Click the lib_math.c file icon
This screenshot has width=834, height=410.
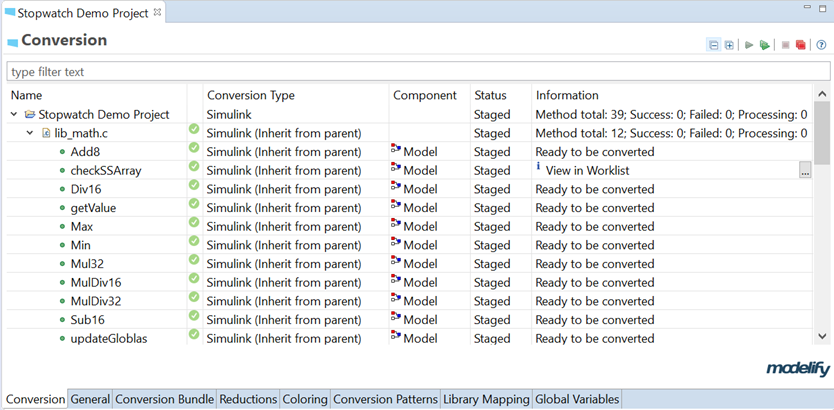(46, 133)
